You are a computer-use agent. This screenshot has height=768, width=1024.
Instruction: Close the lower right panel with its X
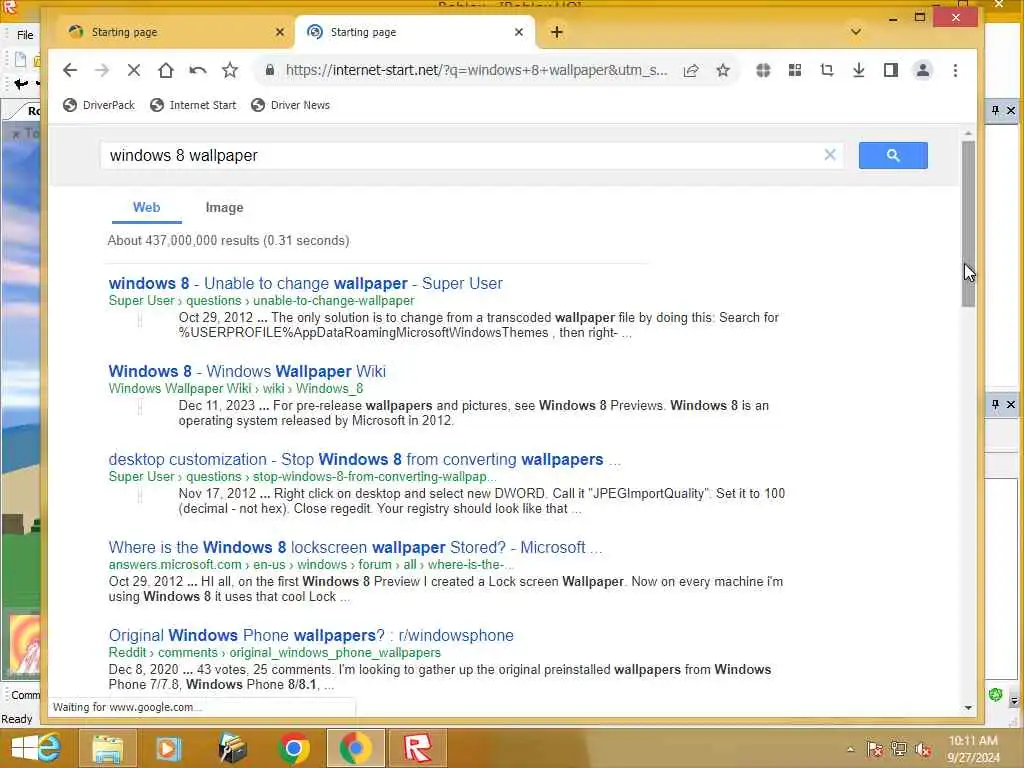click(1010, 405)
